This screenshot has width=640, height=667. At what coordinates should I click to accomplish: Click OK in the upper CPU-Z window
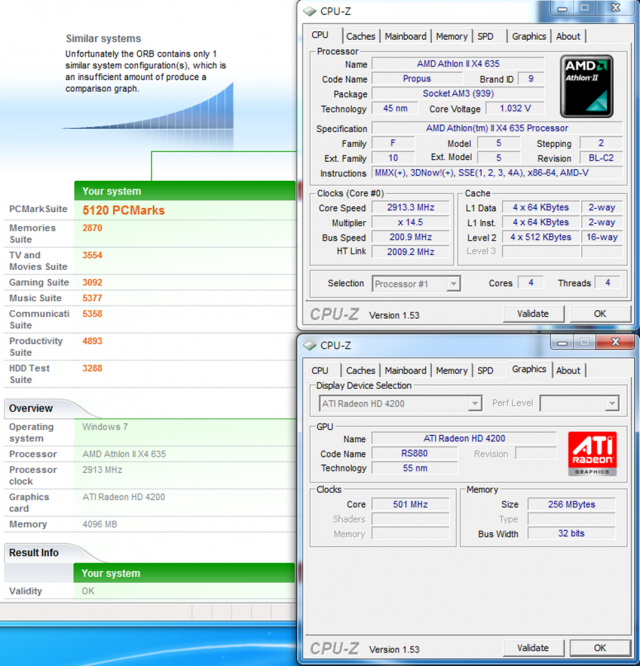(x=600, y=314)
